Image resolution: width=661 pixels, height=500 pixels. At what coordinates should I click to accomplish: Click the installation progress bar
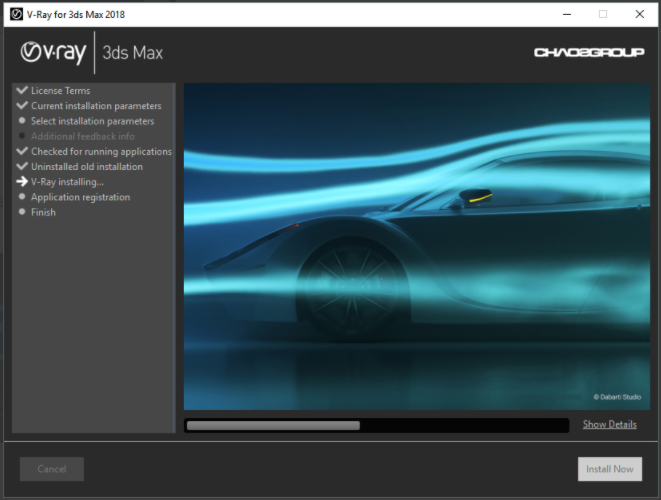tap(376, 425)
